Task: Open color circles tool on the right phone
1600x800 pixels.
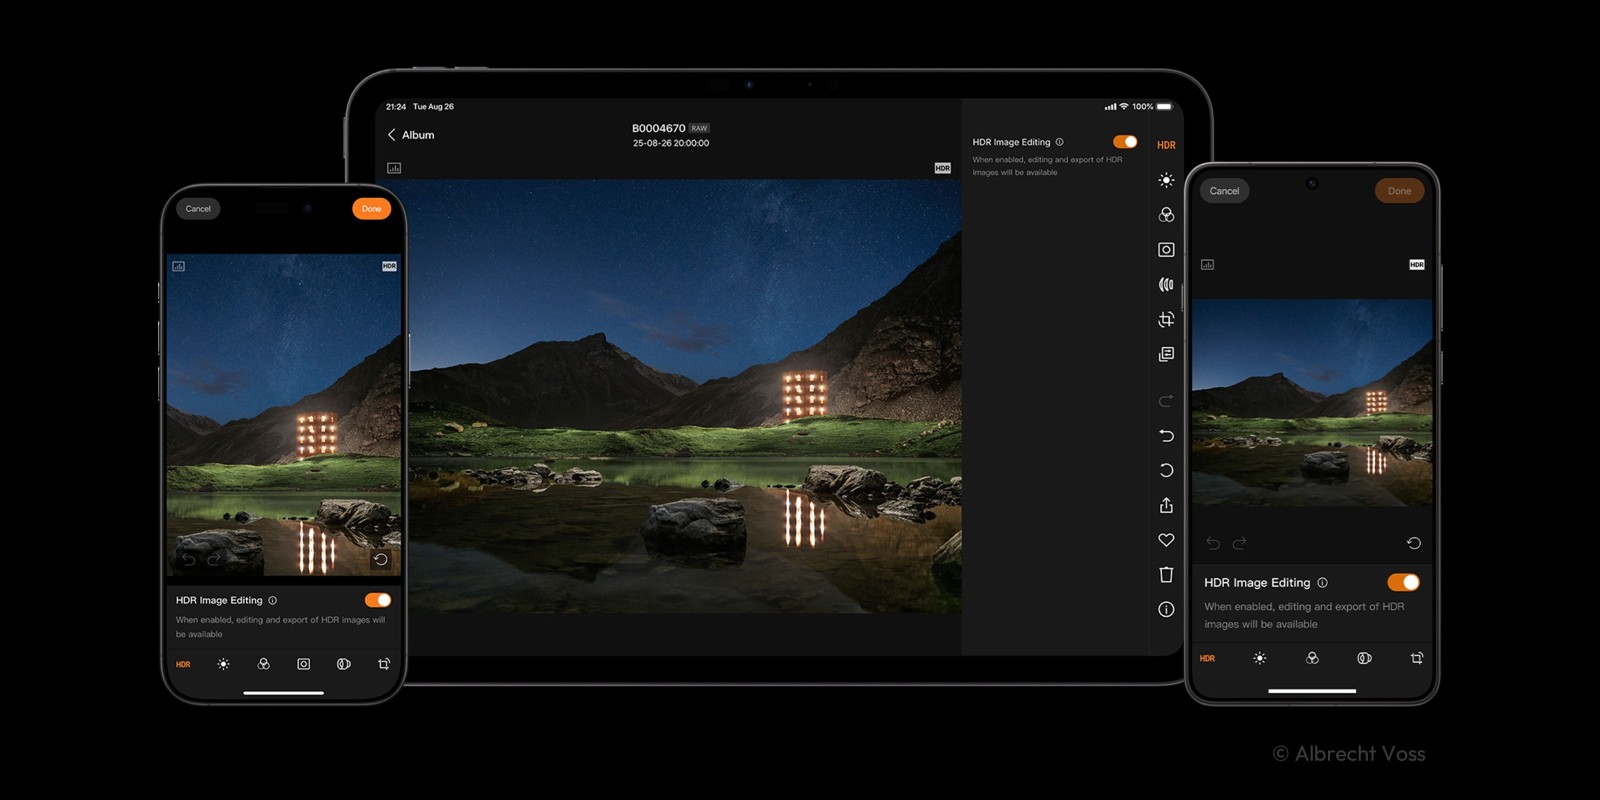Action: 1312,658
